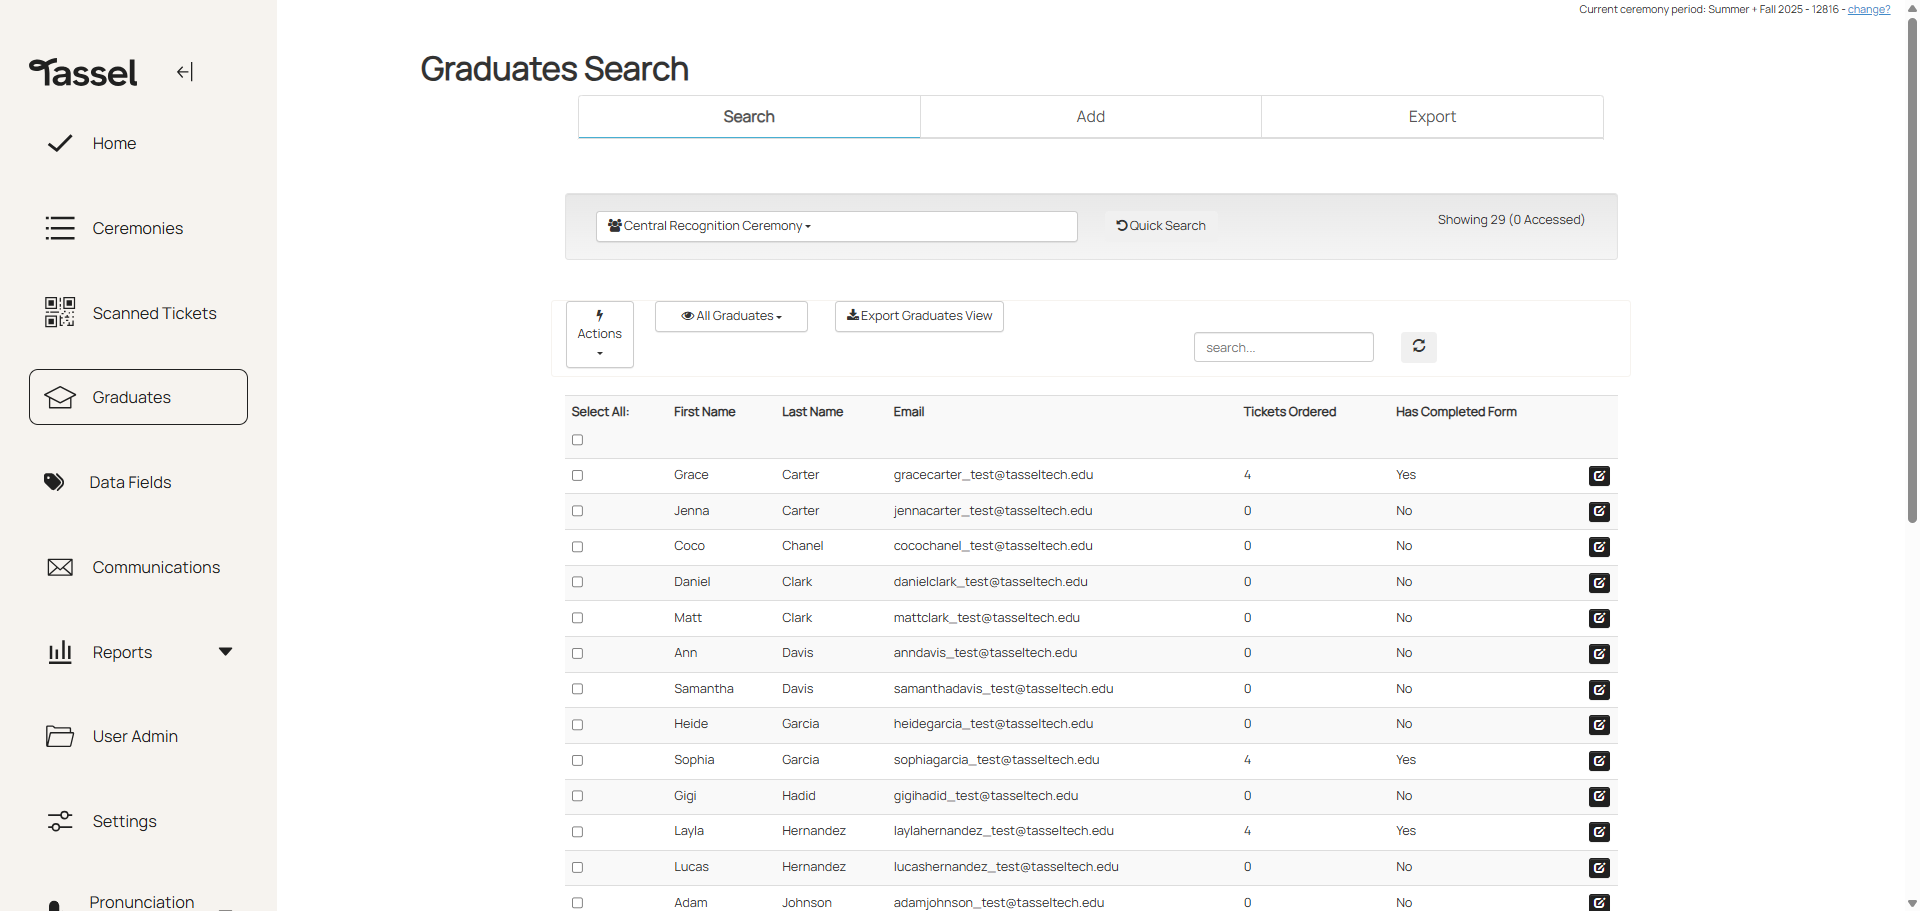Collapse the sidebar with the arrow icon
1920x911 pixels.
(x=185, y=72)
